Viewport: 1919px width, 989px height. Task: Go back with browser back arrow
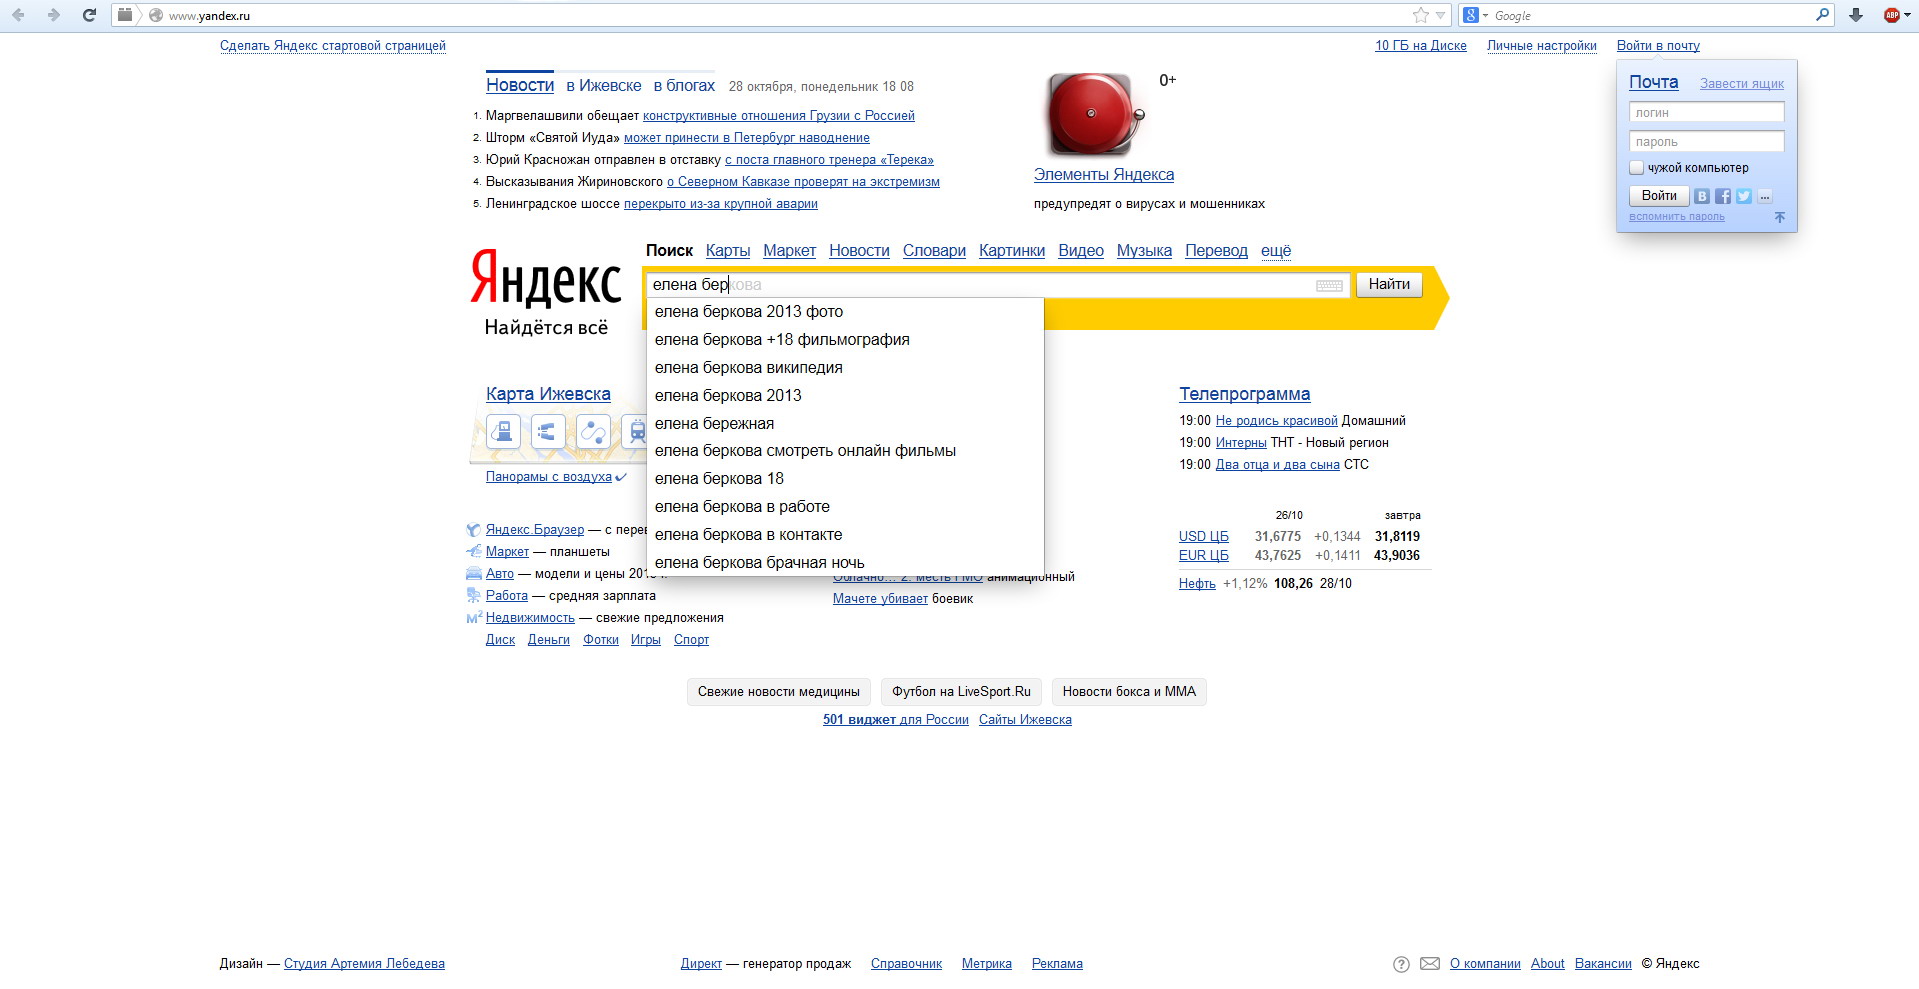(x=18, y=15)
